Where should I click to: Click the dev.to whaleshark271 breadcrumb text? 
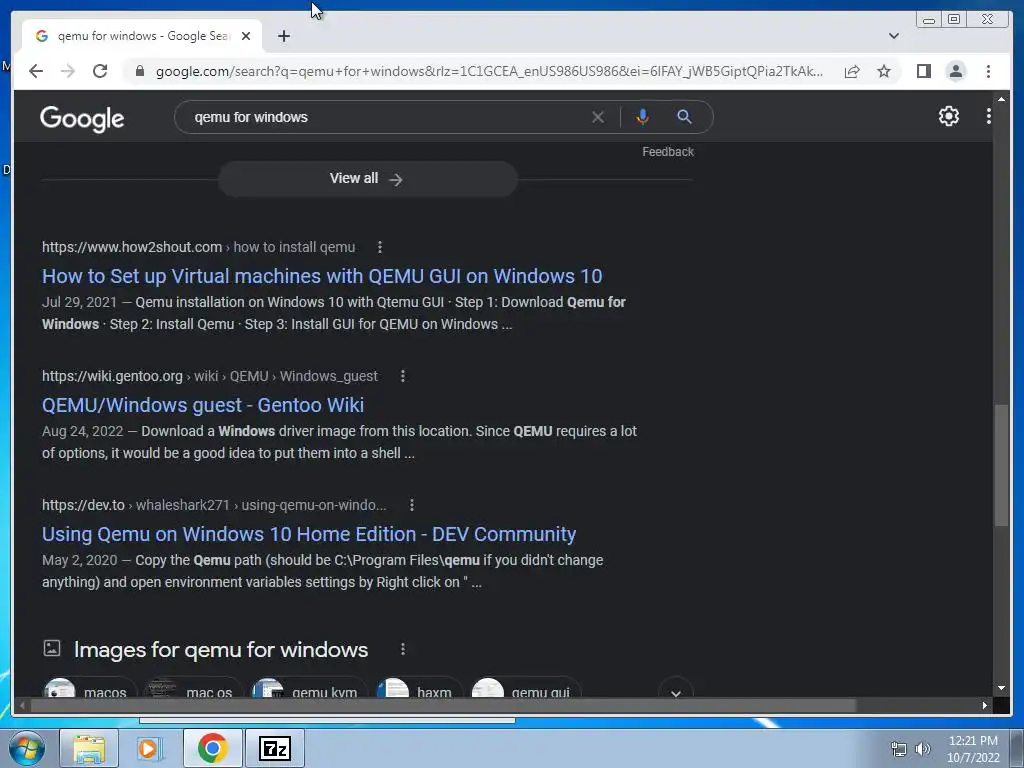pyautogui.click(x=214, y=505)
